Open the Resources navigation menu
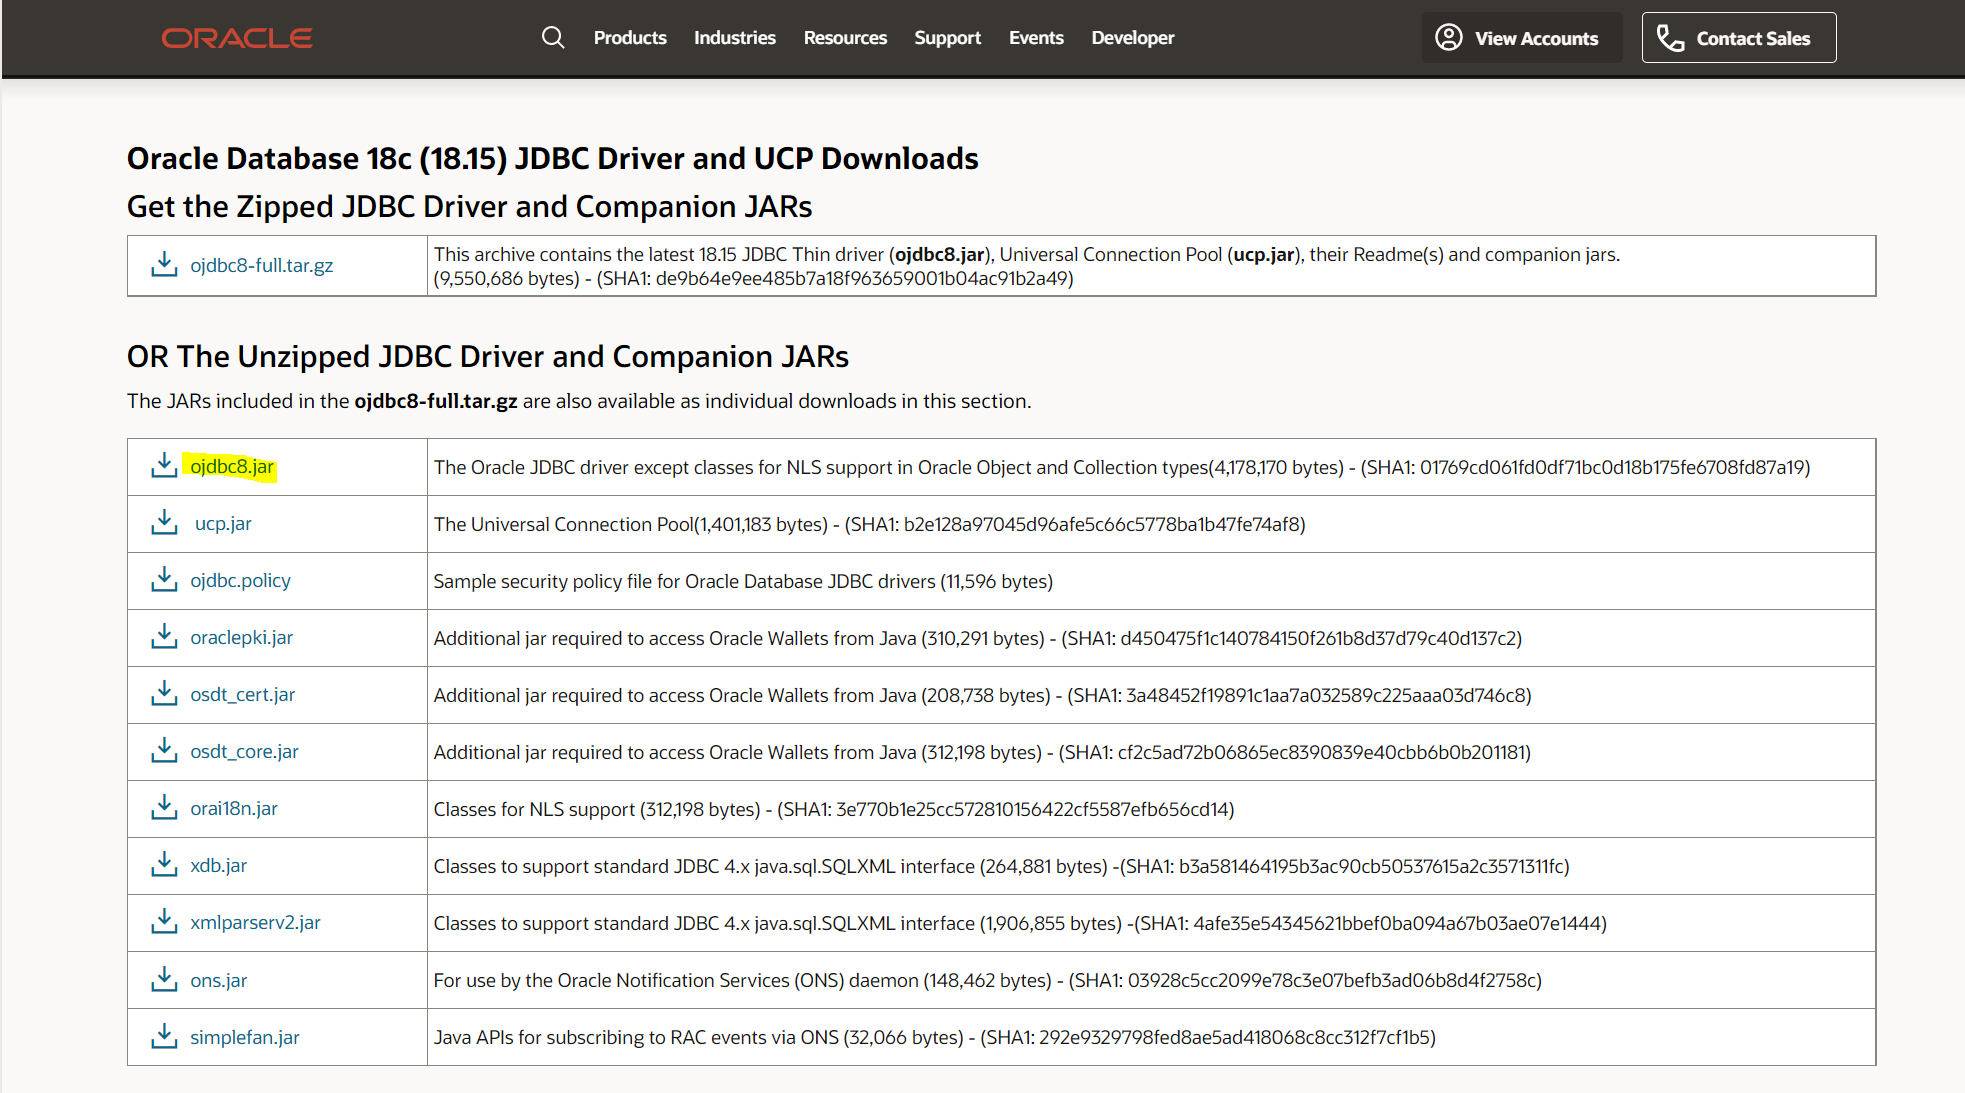 coord(845,38)
